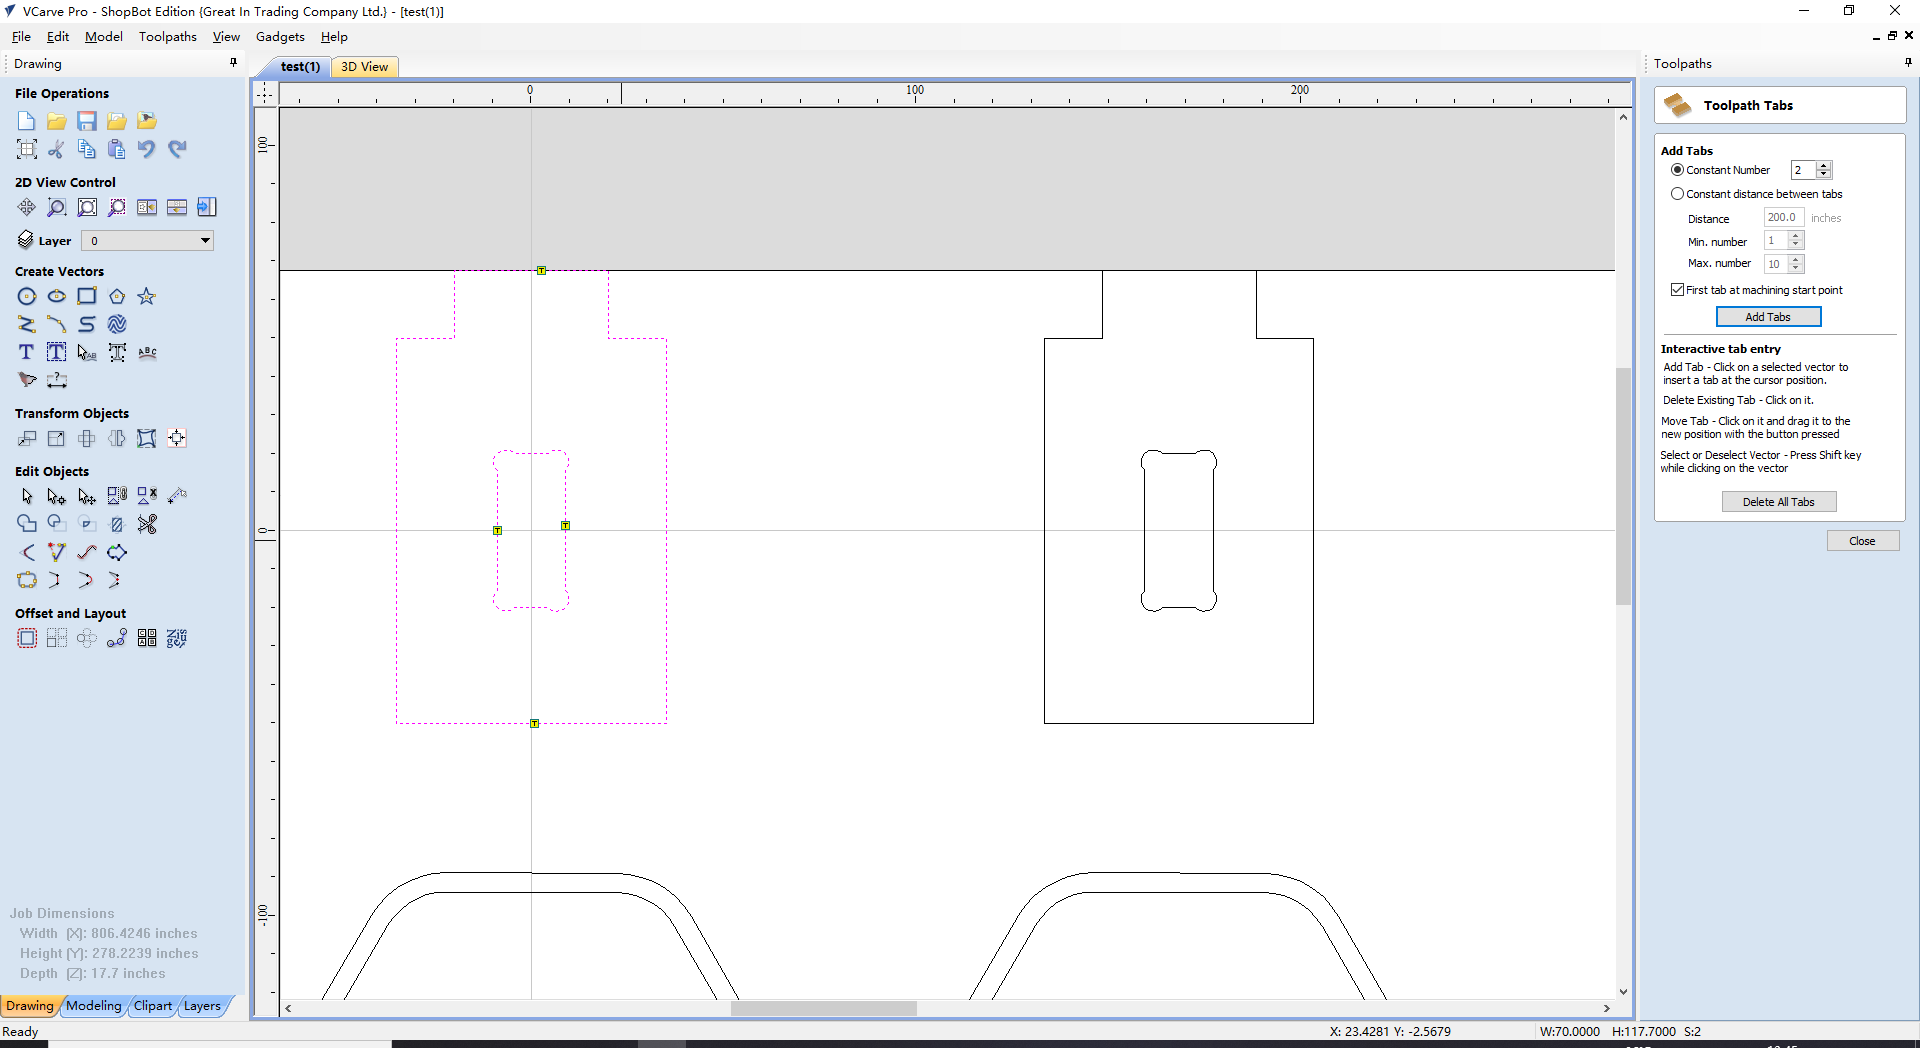Open the Text on Curve tool
The height and width of the screenshot is (1048, 1920).
coord(147,352)
